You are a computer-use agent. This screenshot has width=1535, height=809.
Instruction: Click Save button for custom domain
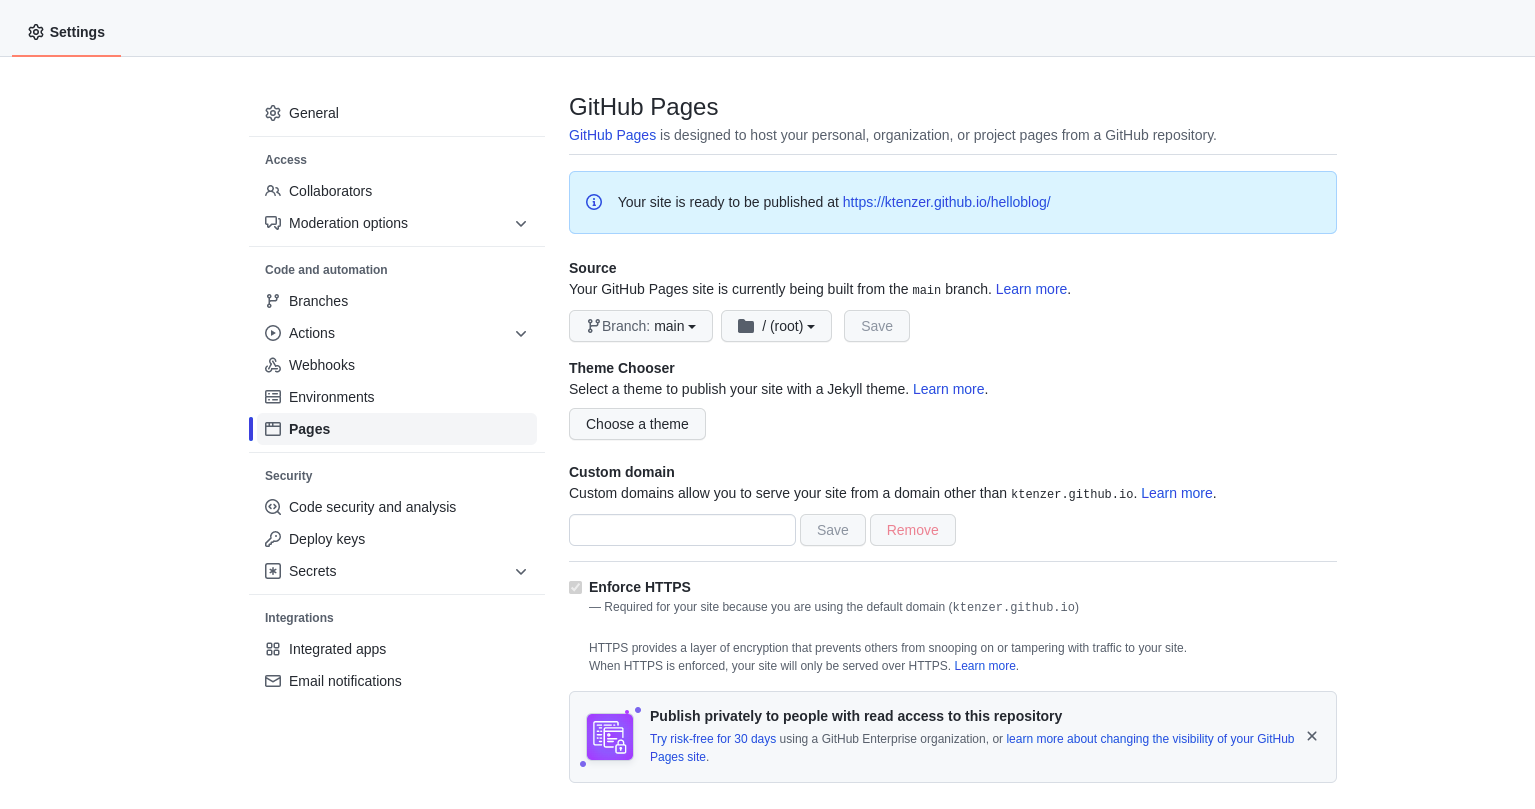tap(833, 530)
